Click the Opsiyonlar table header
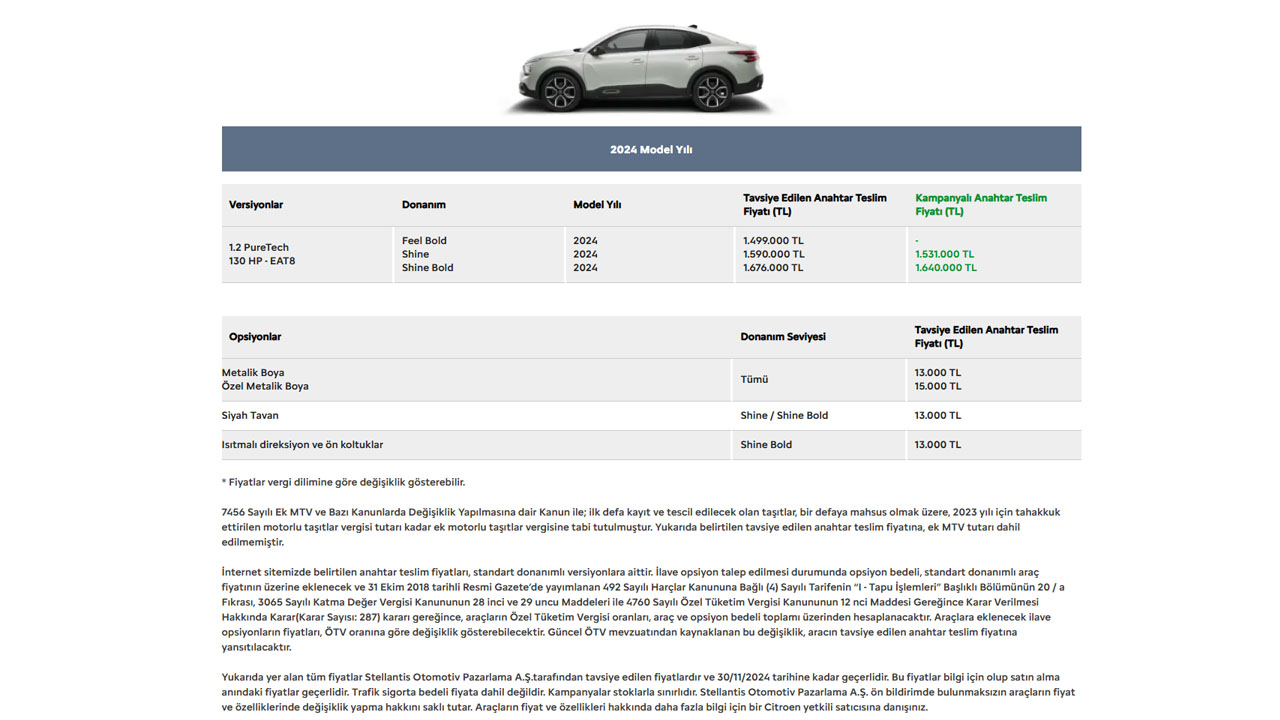 click(x=255, y=337)
